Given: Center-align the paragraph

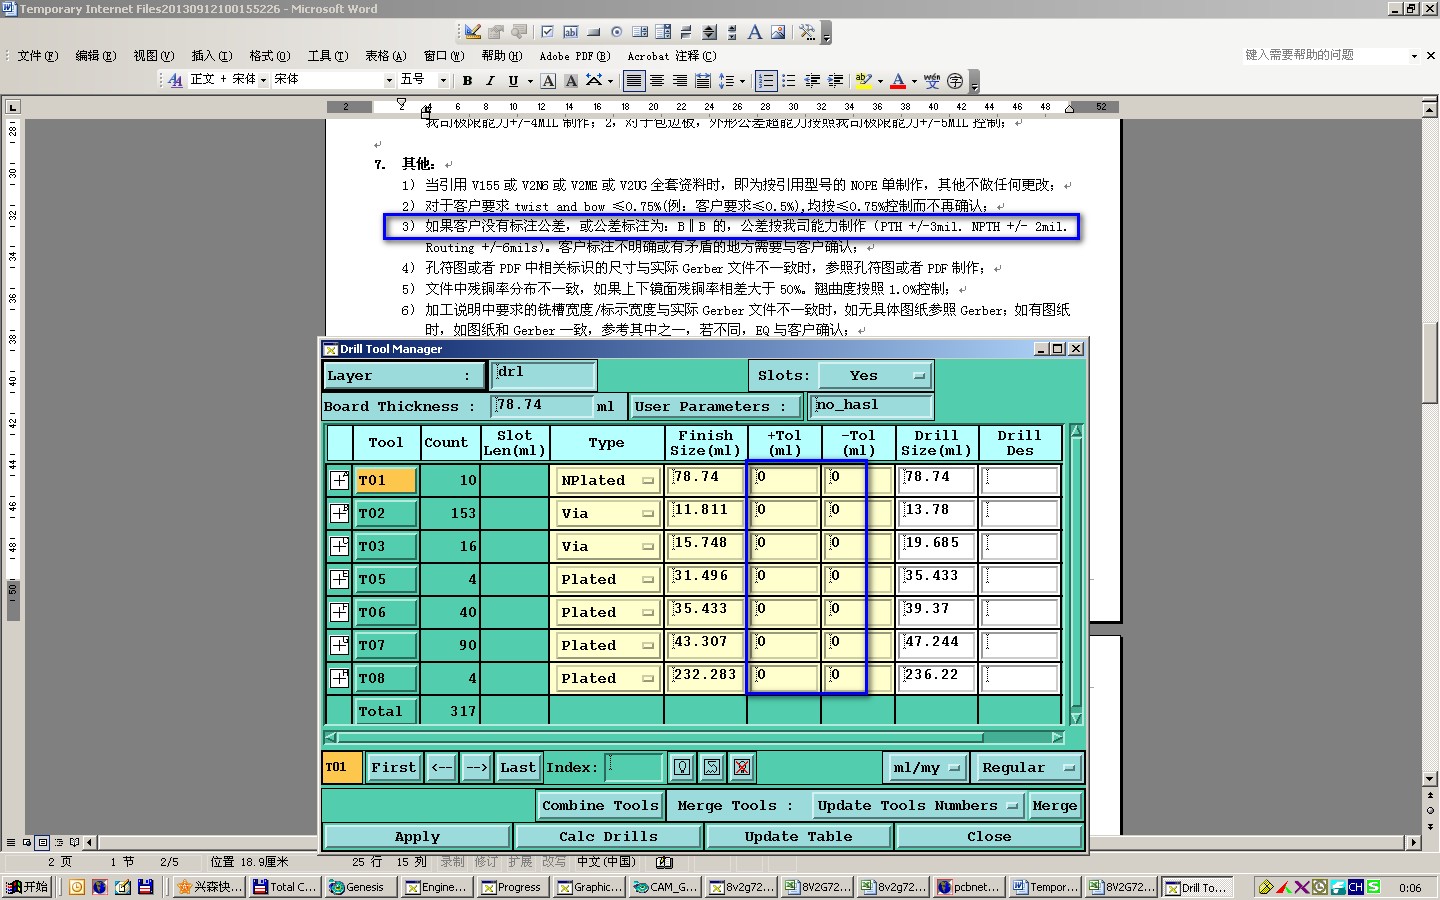Looking at the screenshot, I should click(657, 80).
